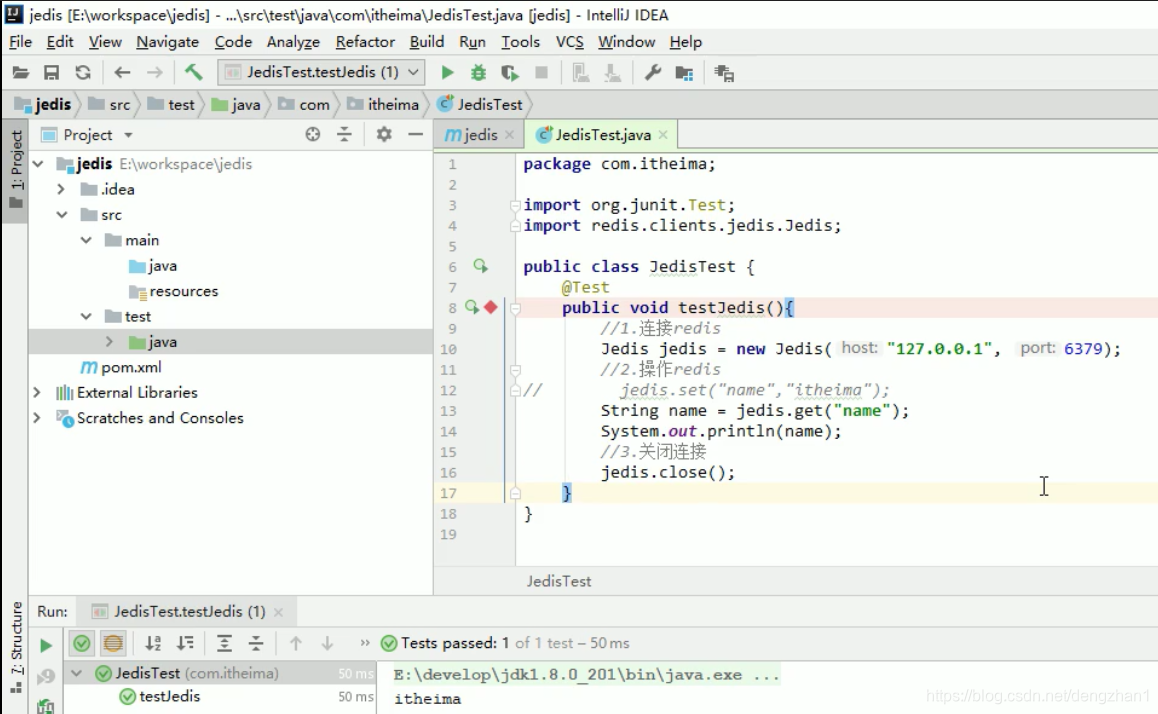The width and height of the screenshot is (1158, 714).
Task: Navigate forward with the right arrow
Action: click(x=154, y=72)
